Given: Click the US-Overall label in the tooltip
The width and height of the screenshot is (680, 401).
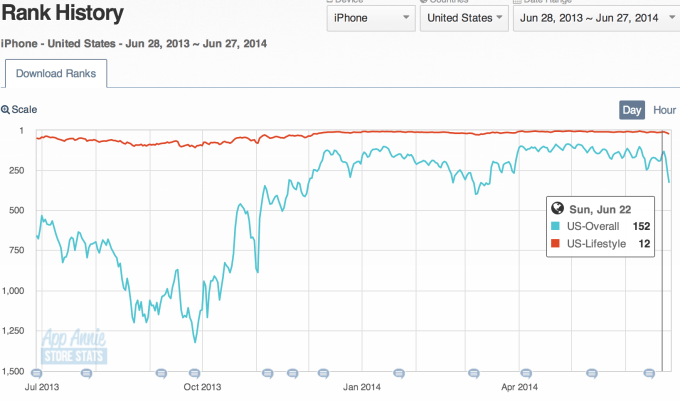Looking at the screenshot, I should pyautogui.click(x=594, y=226).
